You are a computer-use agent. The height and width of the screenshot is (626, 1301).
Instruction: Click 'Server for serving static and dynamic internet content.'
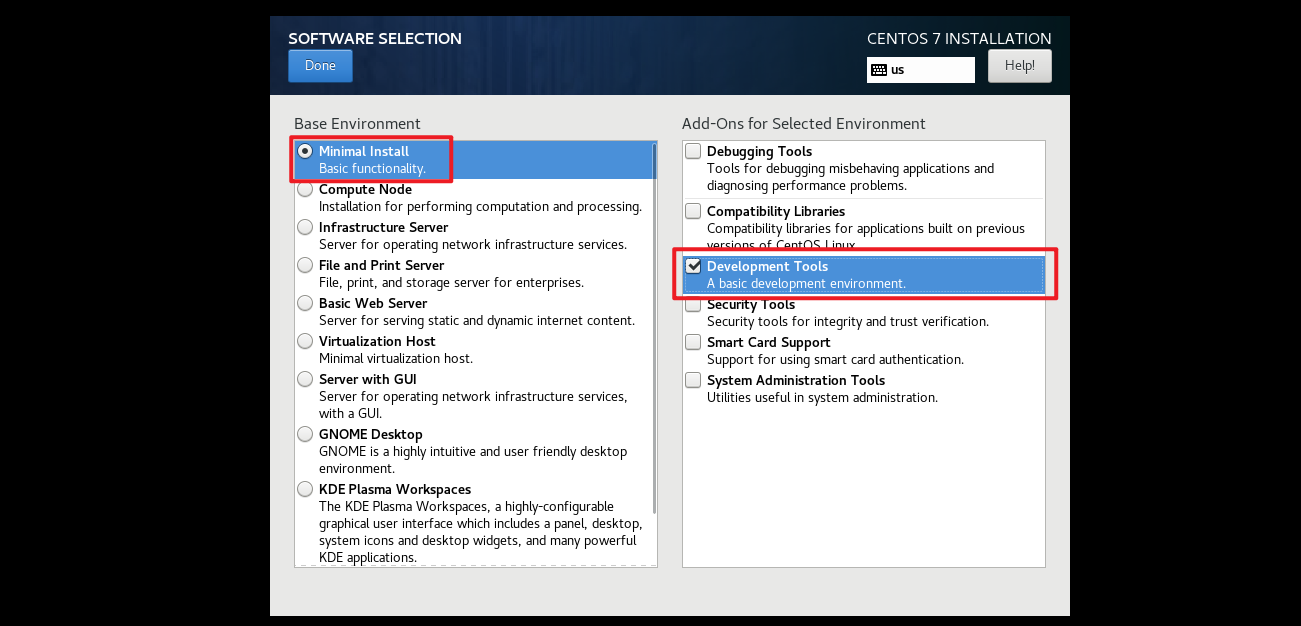tap(477, 321)
